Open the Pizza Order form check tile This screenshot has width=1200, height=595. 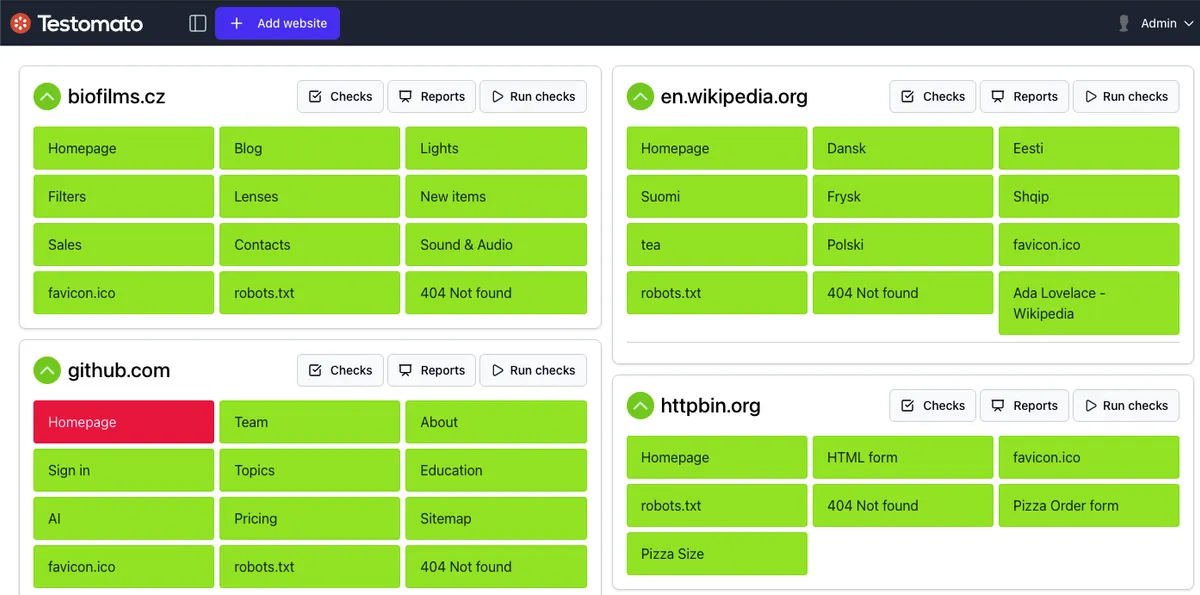point(1089,505)
